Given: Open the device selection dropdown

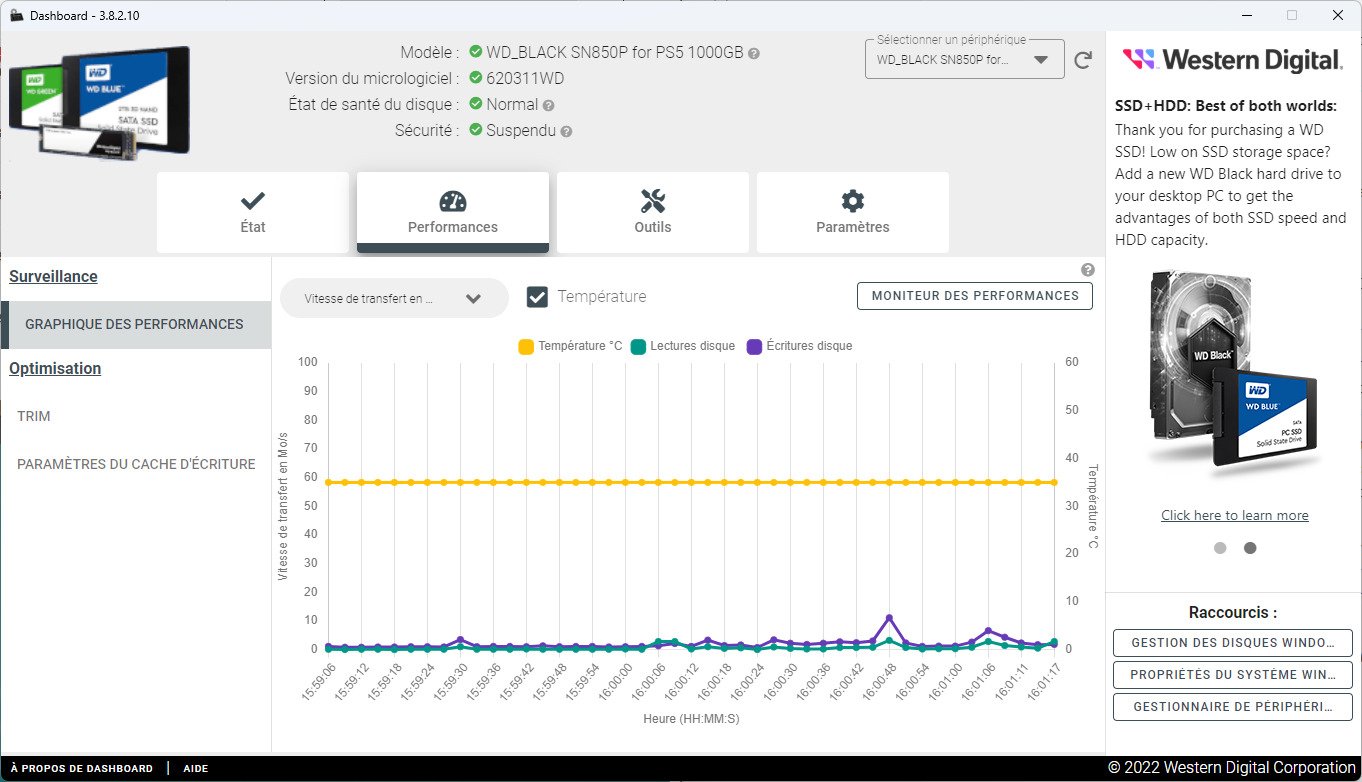Looking at the screenshot, I should 964,59.
